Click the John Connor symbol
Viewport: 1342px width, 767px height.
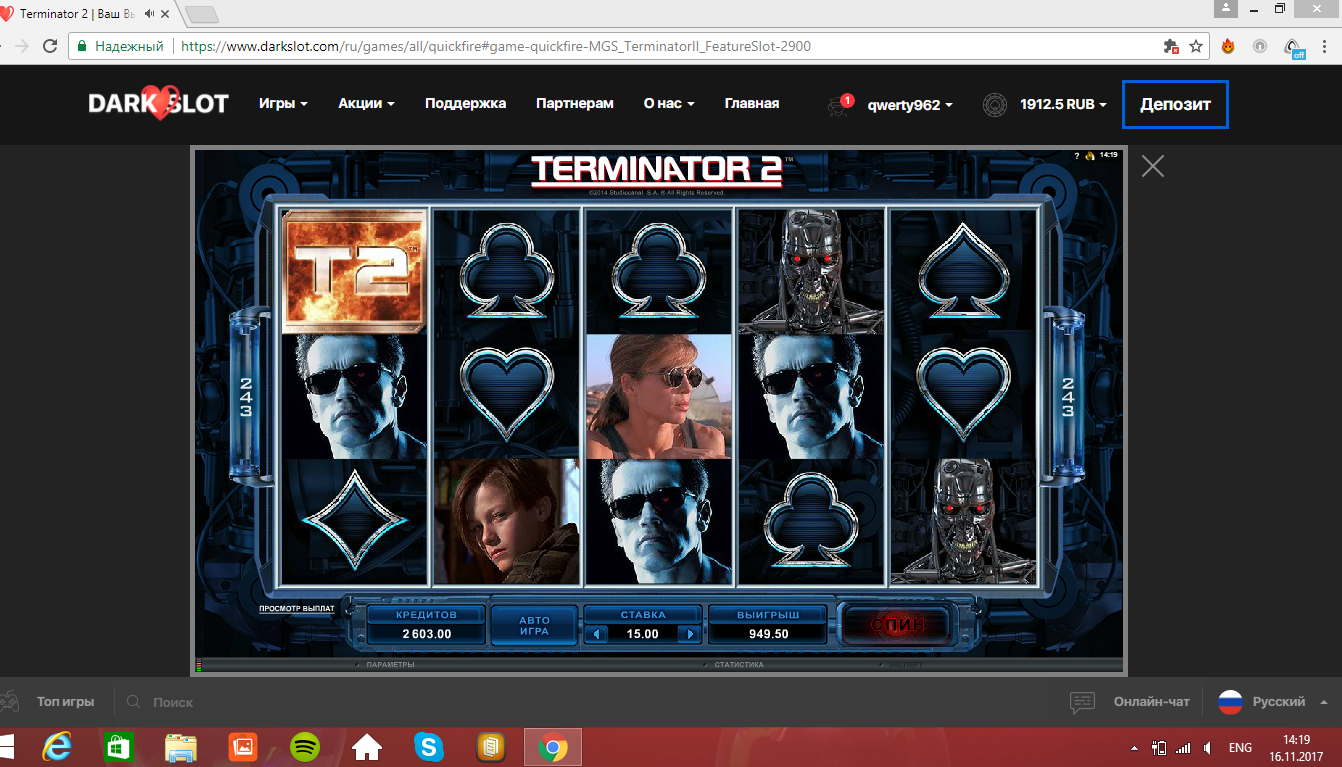pyautogui.click(x=507, y=521)
